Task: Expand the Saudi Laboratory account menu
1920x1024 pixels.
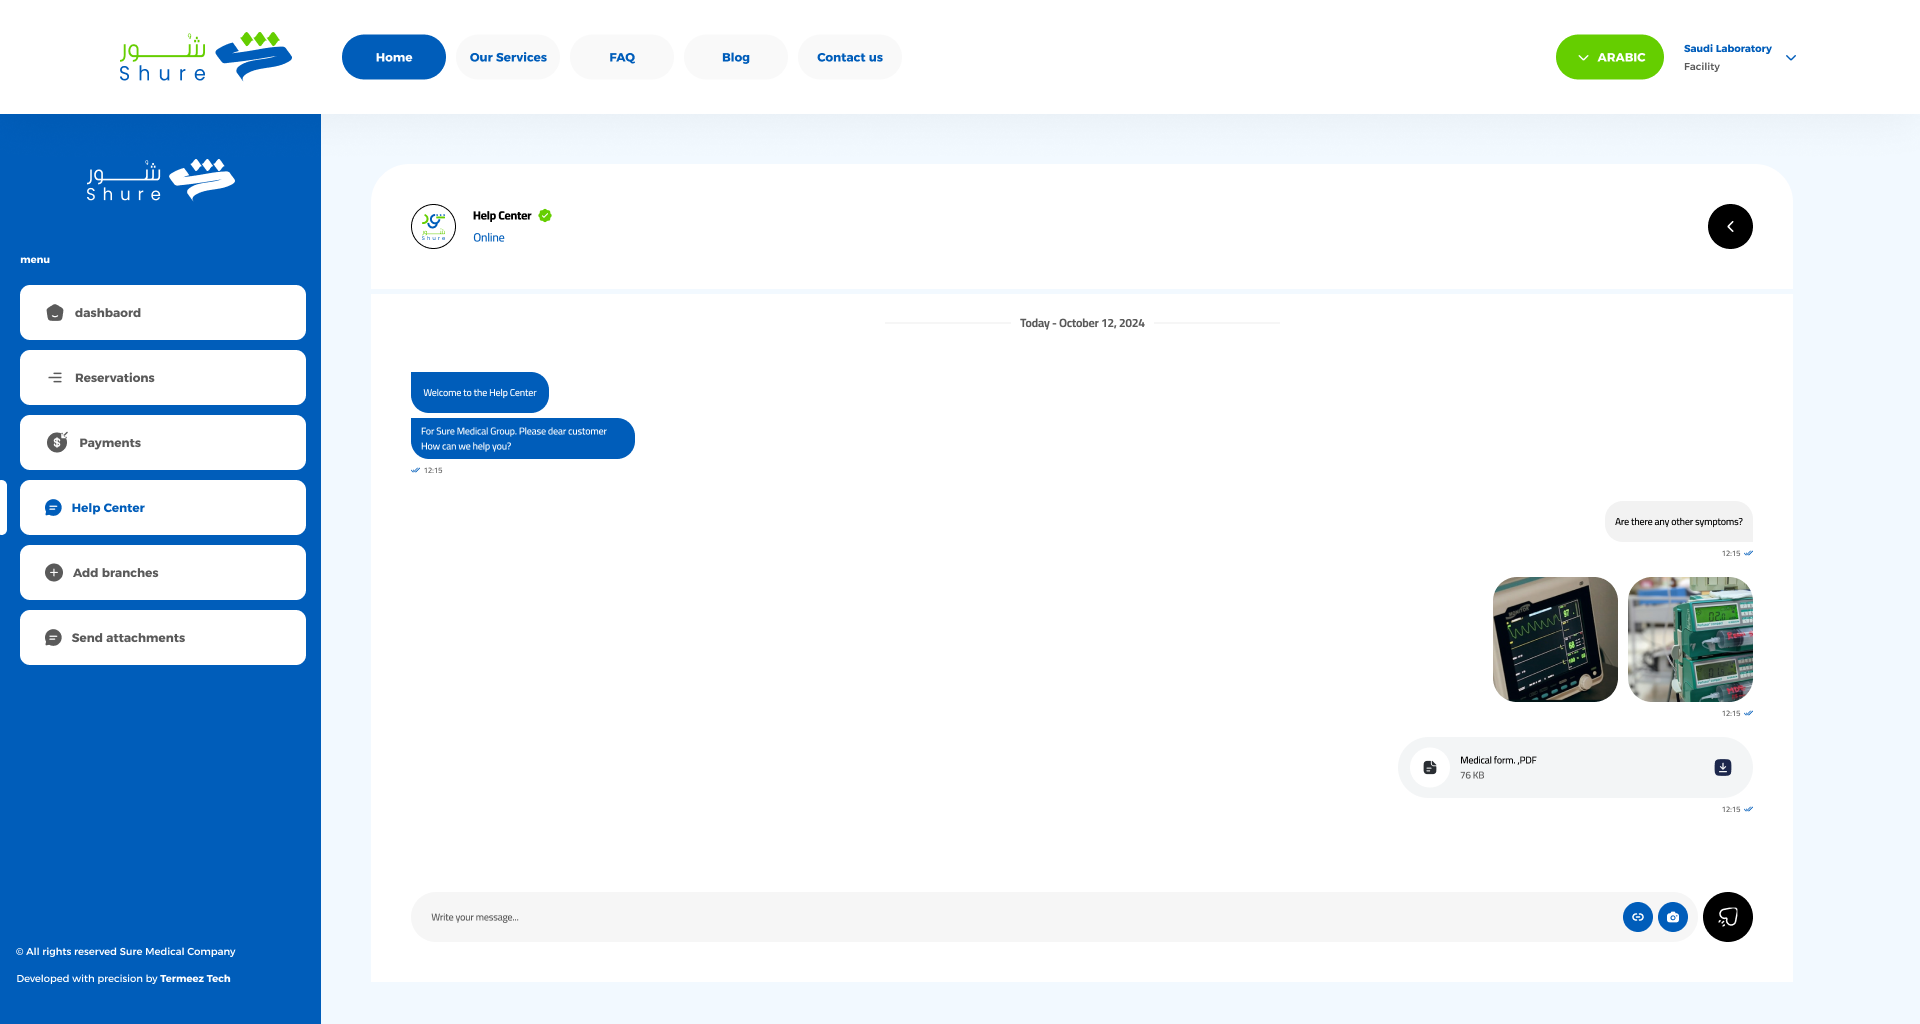Action: coord(1790,58)
